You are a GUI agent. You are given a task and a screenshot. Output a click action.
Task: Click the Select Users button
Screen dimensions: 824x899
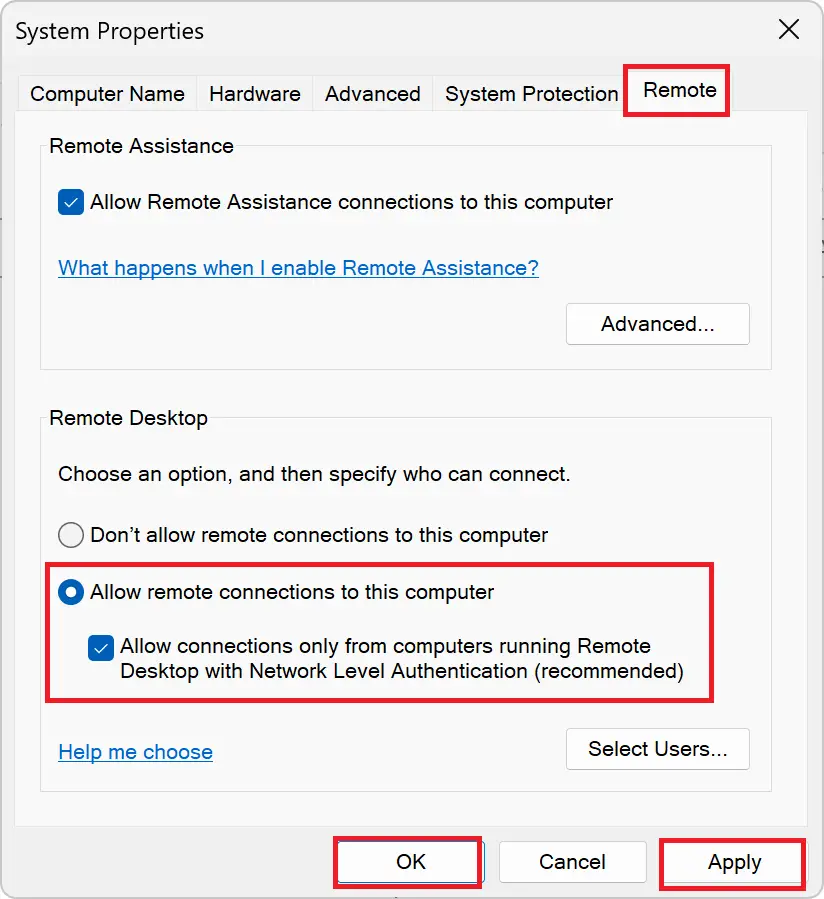tap(657, 749)
